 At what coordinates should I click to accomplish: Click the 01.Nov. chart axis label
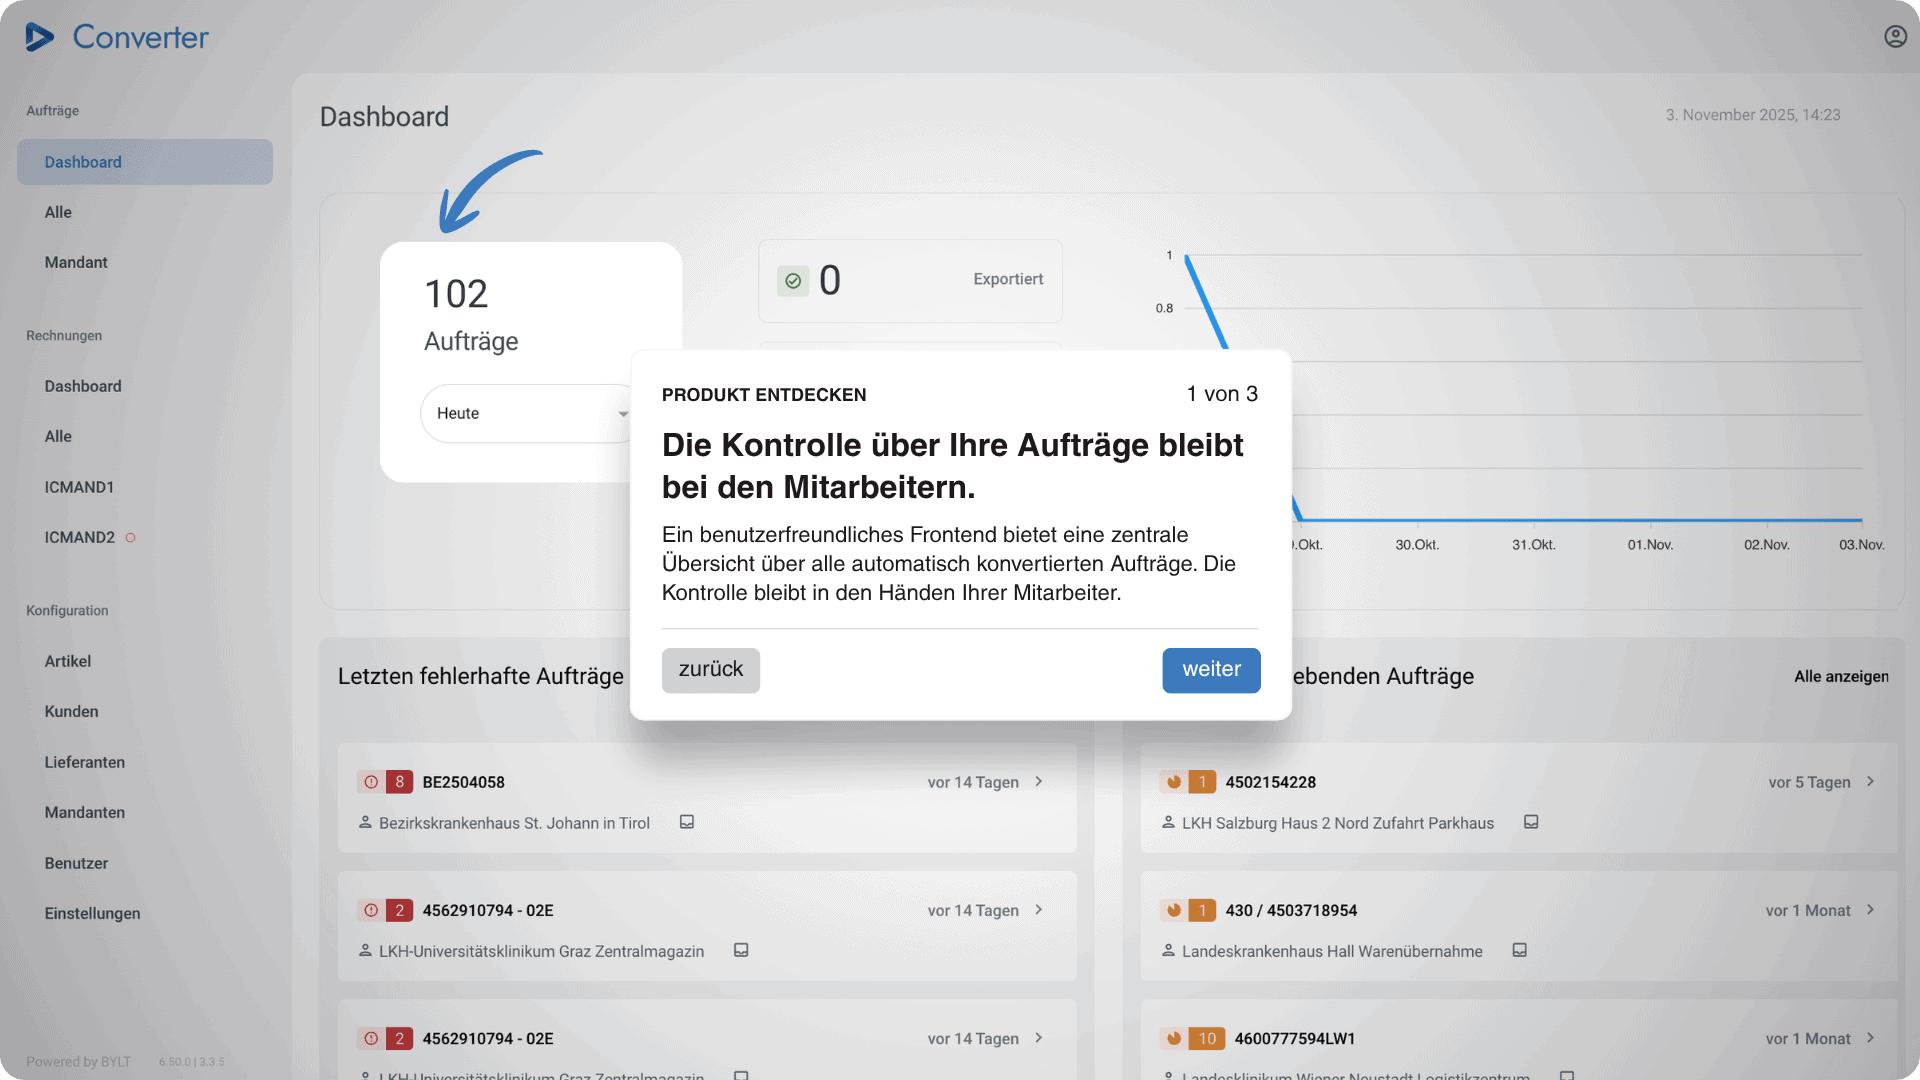click(x=1650, y=545)
